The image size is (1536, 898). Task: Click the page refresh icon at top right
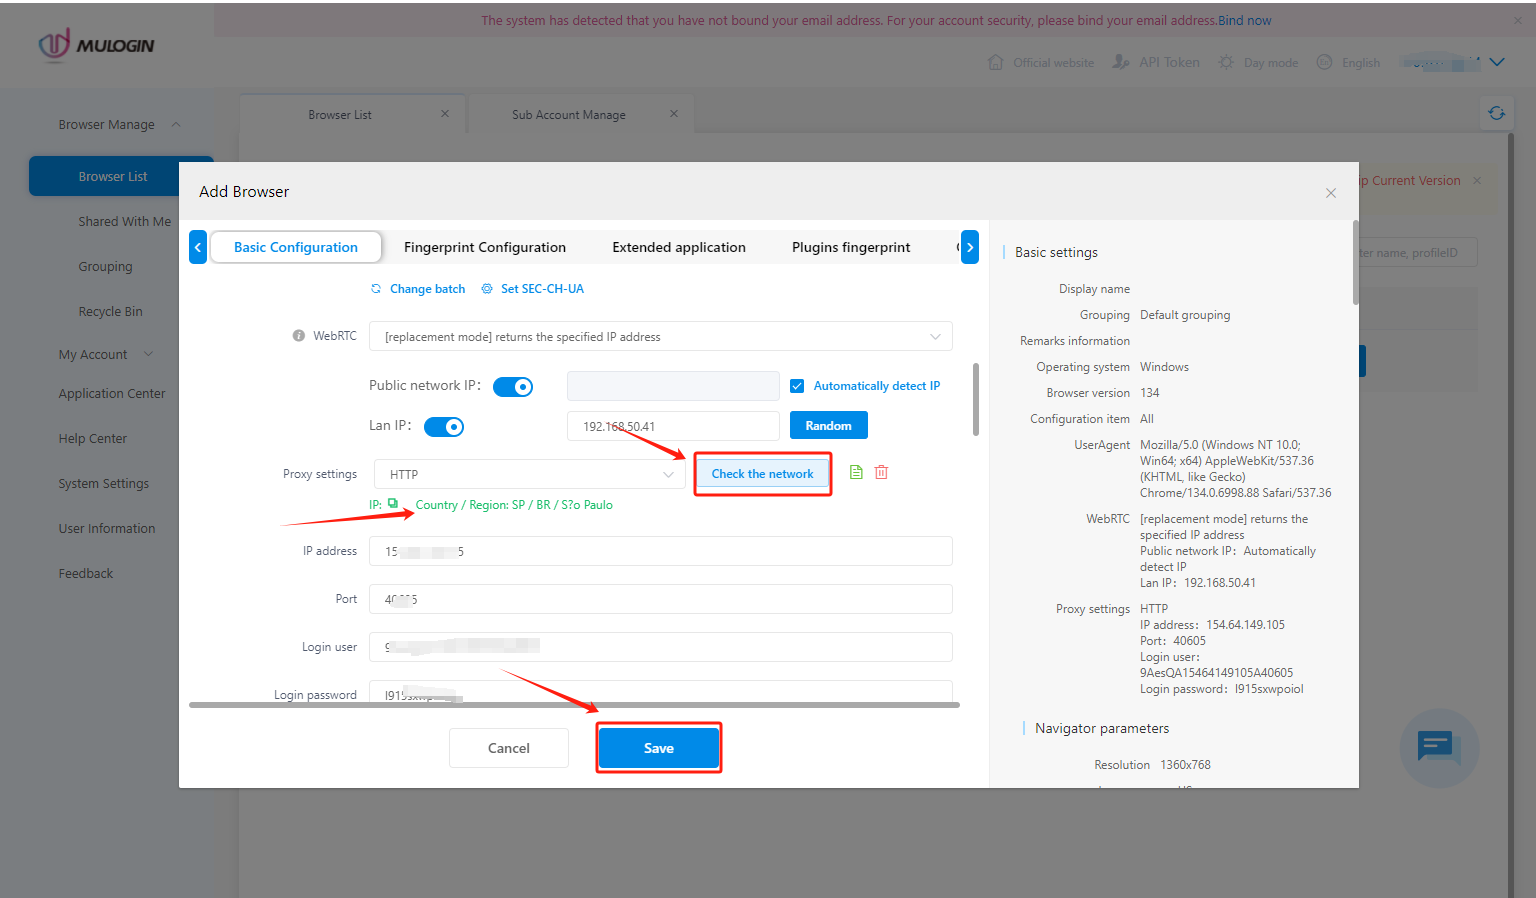pyautogui.click(x=1496, y=113)
